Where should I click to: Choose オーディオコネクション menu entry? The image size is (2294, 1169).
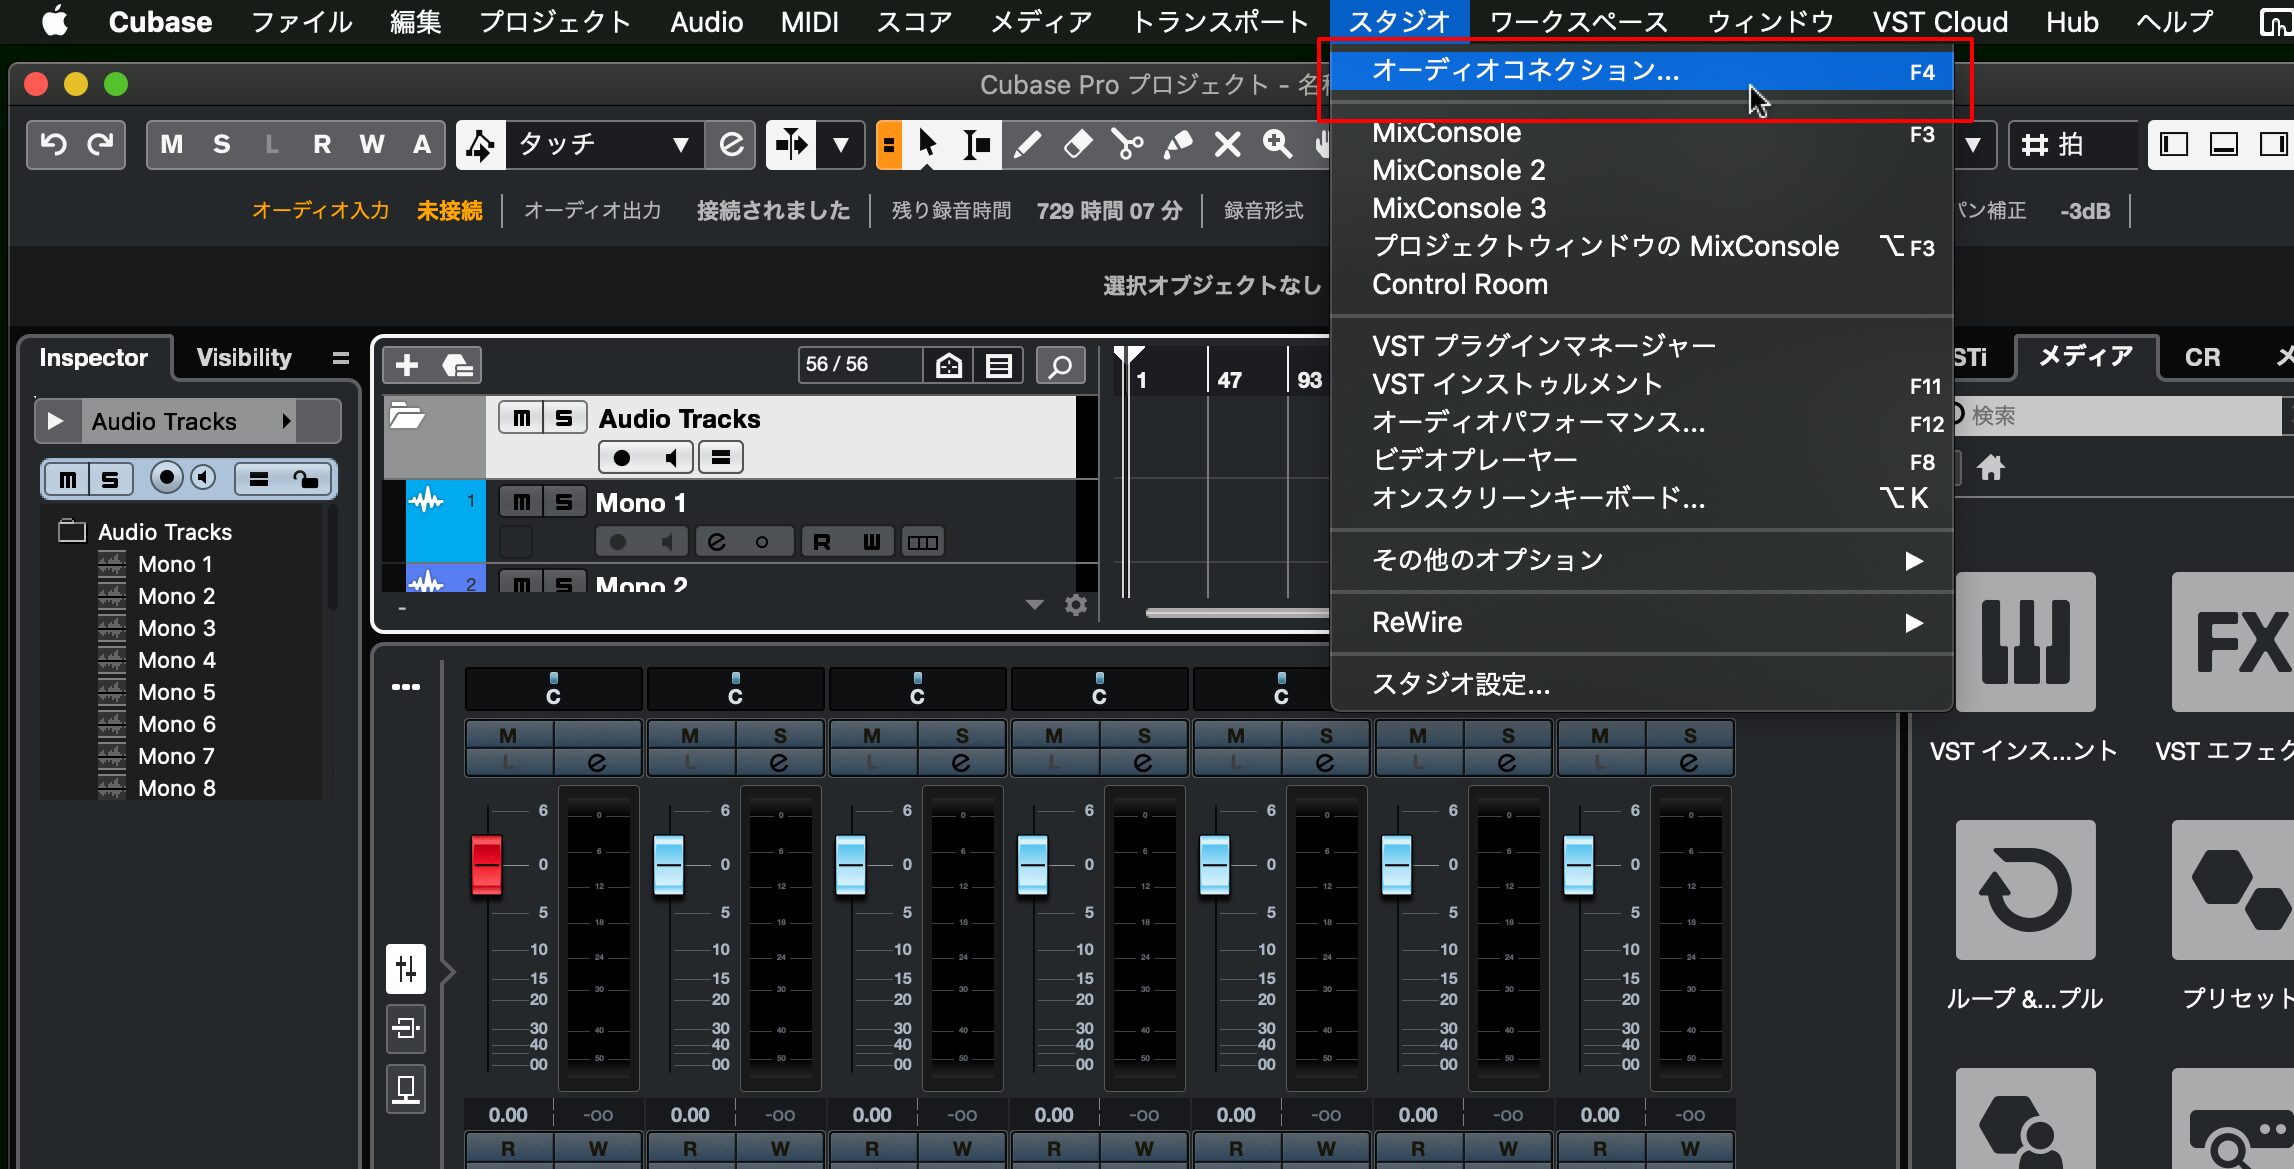[1526, 71]
